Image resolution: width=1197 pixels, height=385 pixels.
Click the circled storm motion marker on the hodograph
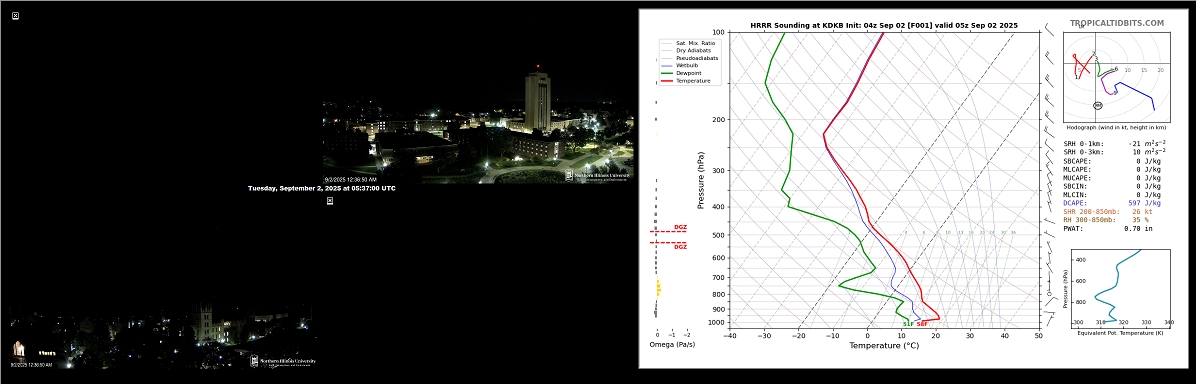click(1098, 105)
